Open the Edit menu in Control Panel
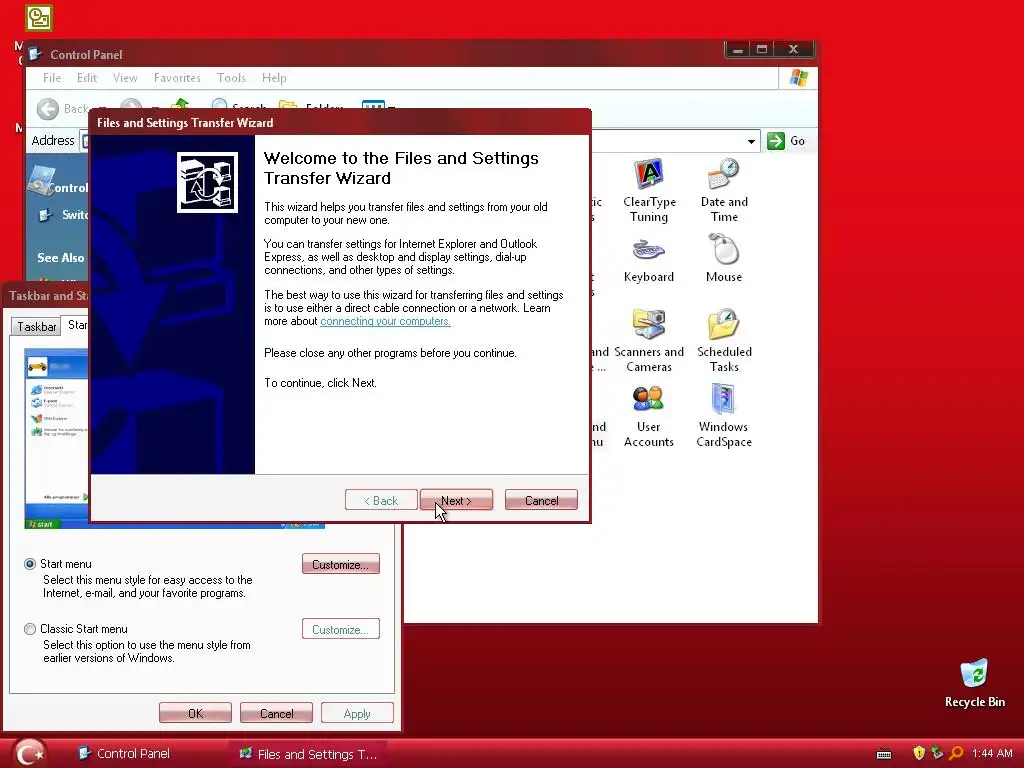 (86, 78)
